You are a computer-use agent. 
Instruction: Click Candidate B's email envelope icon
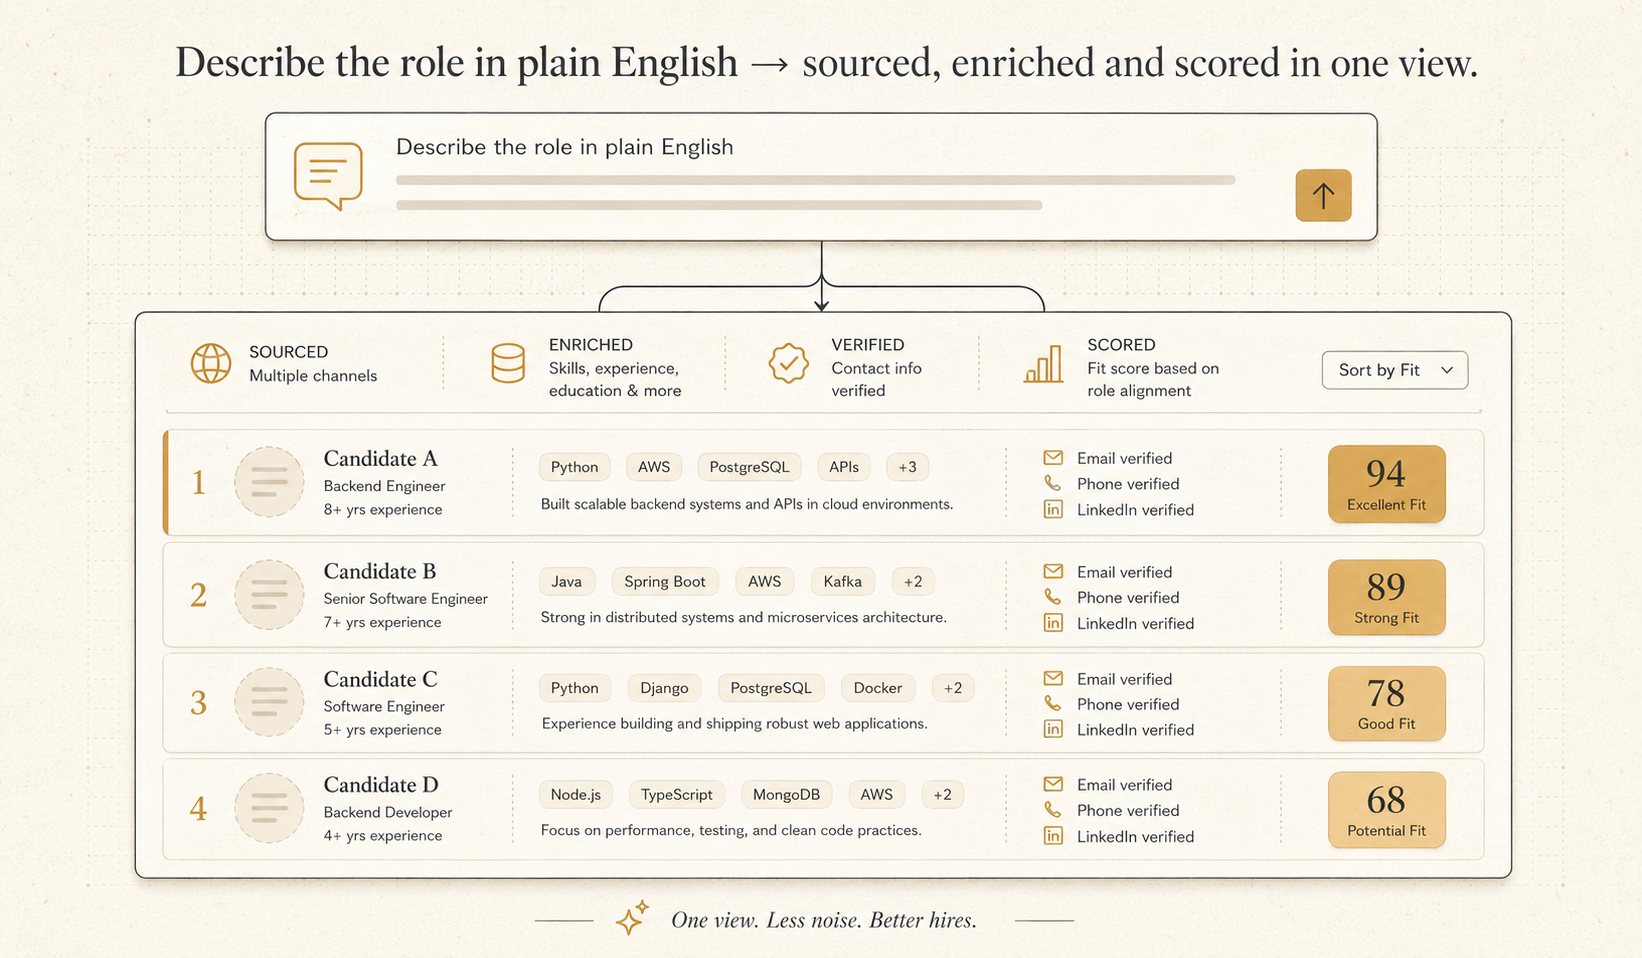[x=1053, y=572]
